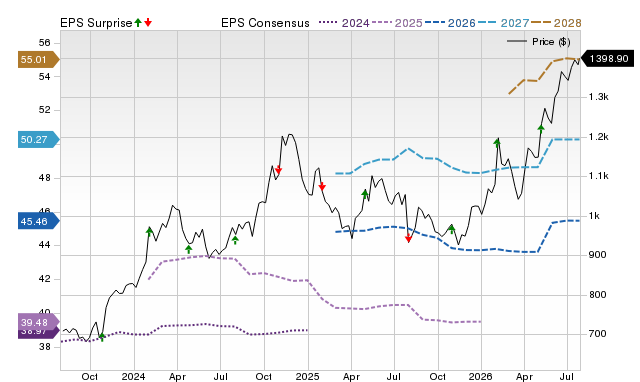Click the 56 label on the left axis
Image resolution: width=640 pixels, height=382 pixels.
tap(44, 43)
